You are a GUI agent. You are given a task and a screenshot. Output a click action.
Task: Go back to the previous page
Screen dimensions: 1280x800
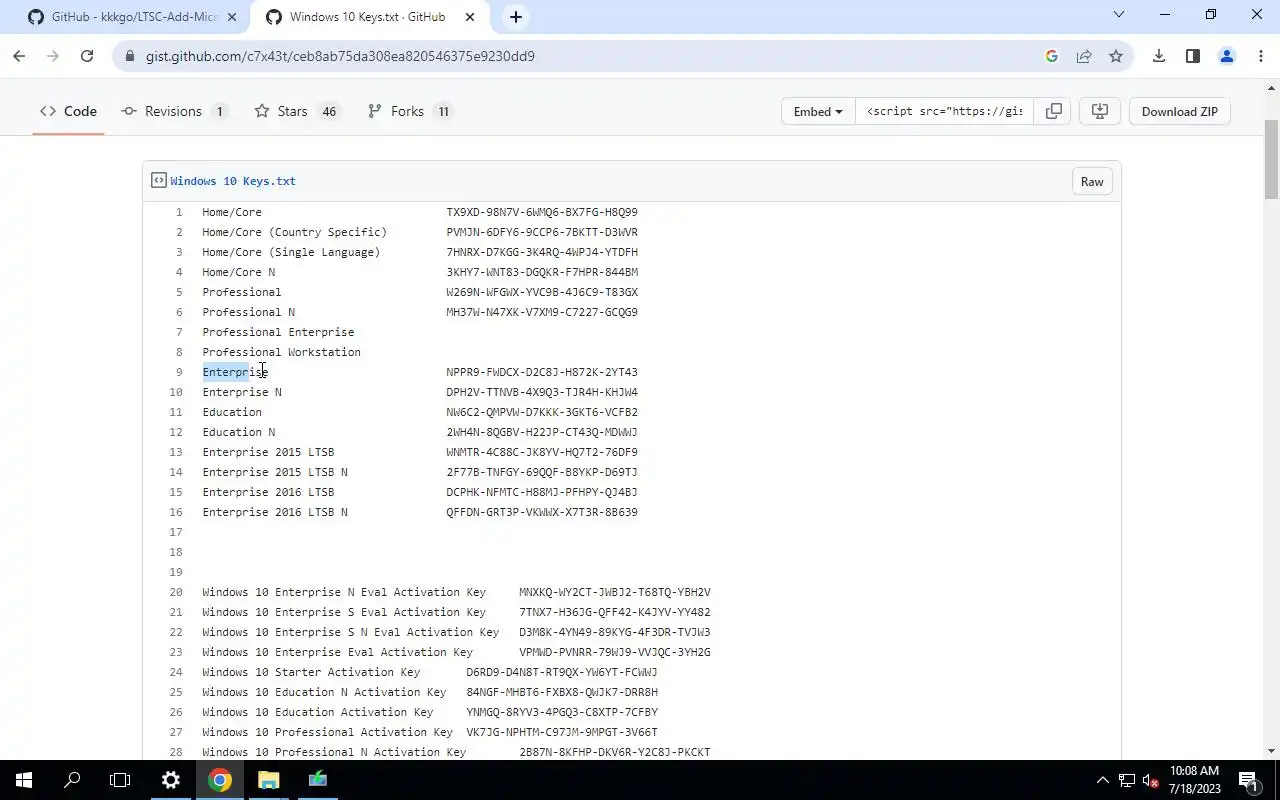(19, 56)
